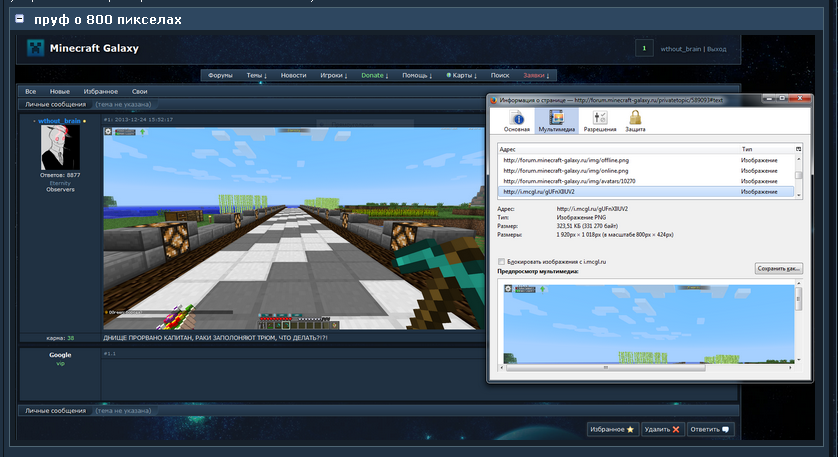Click the column picker icon in the list header
The image size is (838, 457).
click(798, 148)
